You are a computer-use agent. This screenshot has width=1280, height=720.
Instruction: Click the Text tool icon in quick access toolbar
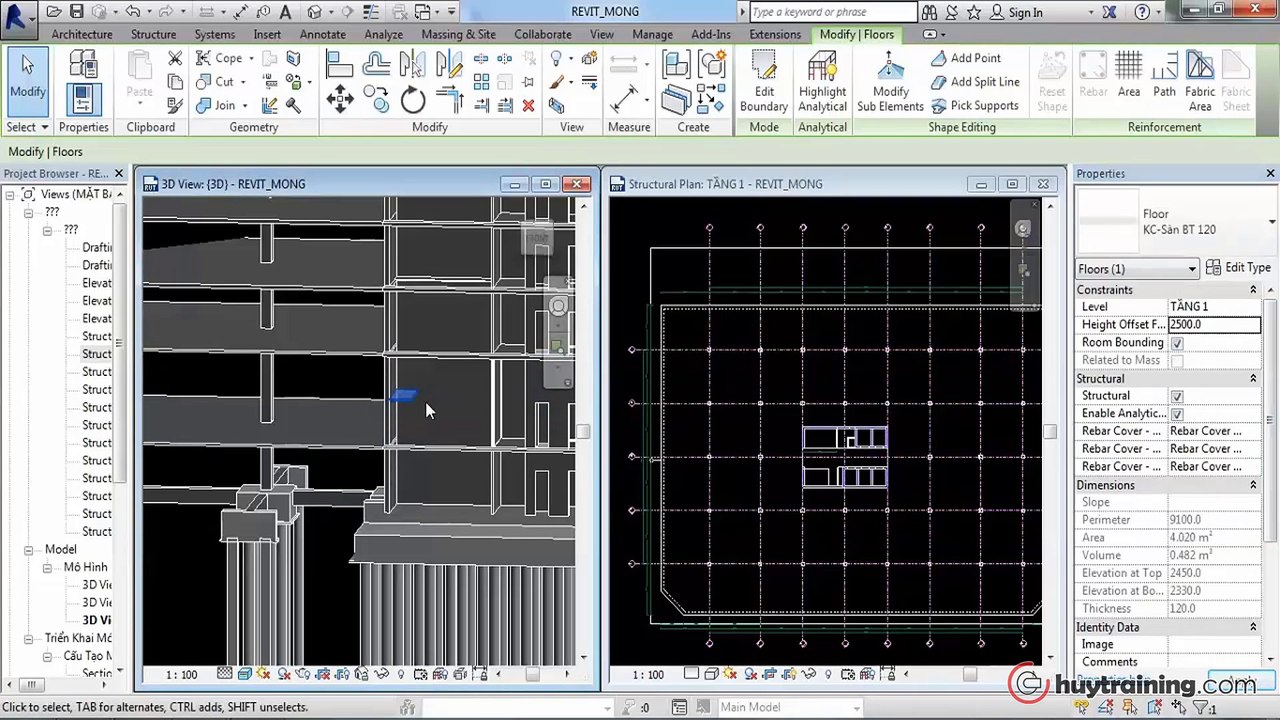[285, 12]
